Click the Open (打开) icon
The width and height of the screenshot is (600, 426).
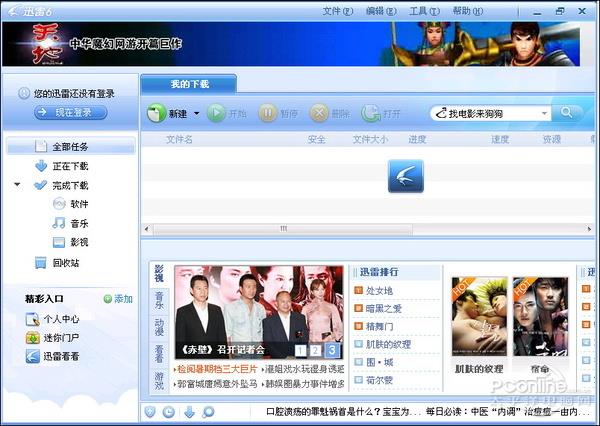(x=371, y=113)
